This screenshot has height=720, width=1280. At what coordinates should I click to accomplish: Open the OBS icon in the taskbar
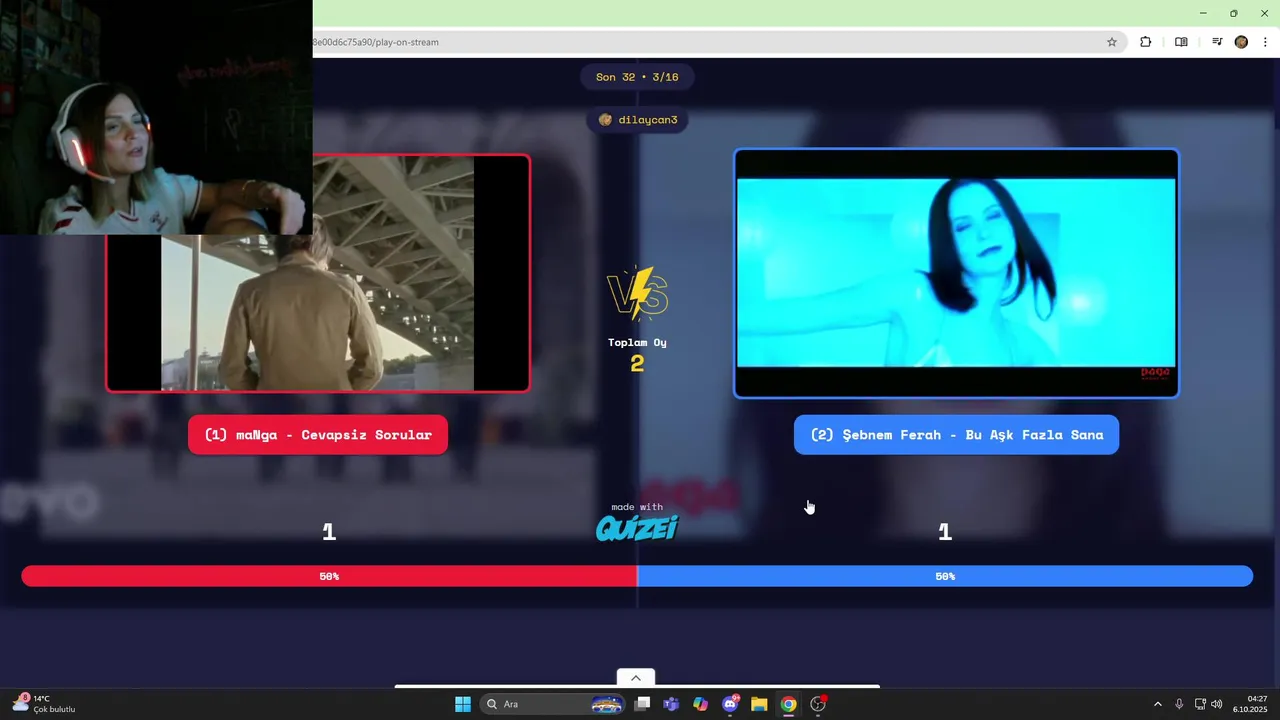[x=818, y=704]
